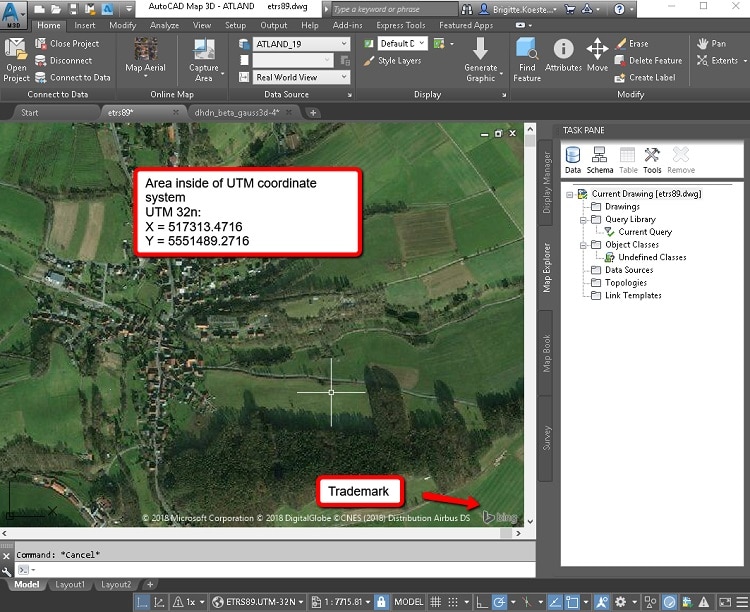
Task: Click the keyword search field
Action: tap(395, 9)
